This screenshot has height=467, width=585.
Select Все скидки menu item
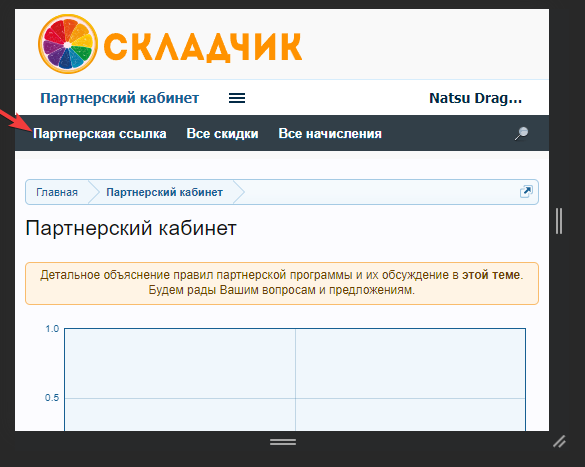[x=222, y=134]
